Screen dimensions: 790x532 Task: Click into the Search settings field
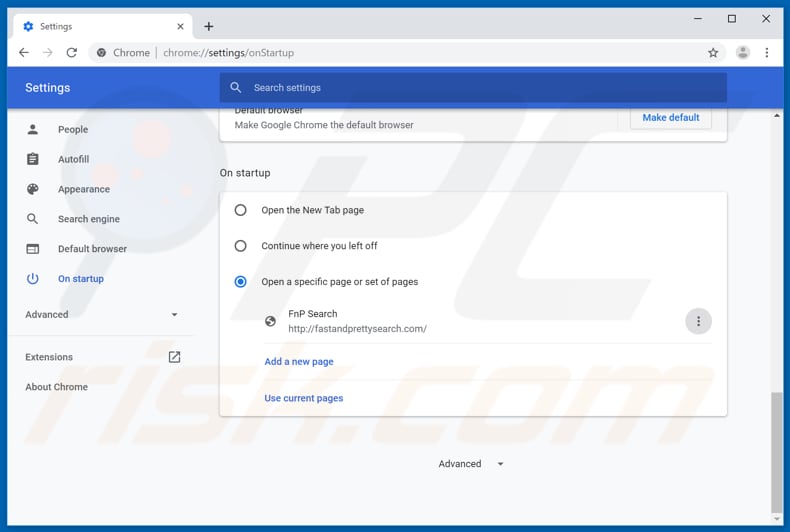click(x=473, y=87)
